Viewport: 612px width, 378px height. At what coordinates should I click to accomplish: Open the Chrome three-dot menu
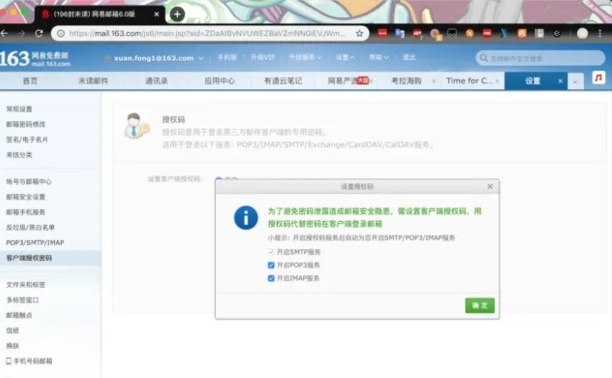click(600, 34)
